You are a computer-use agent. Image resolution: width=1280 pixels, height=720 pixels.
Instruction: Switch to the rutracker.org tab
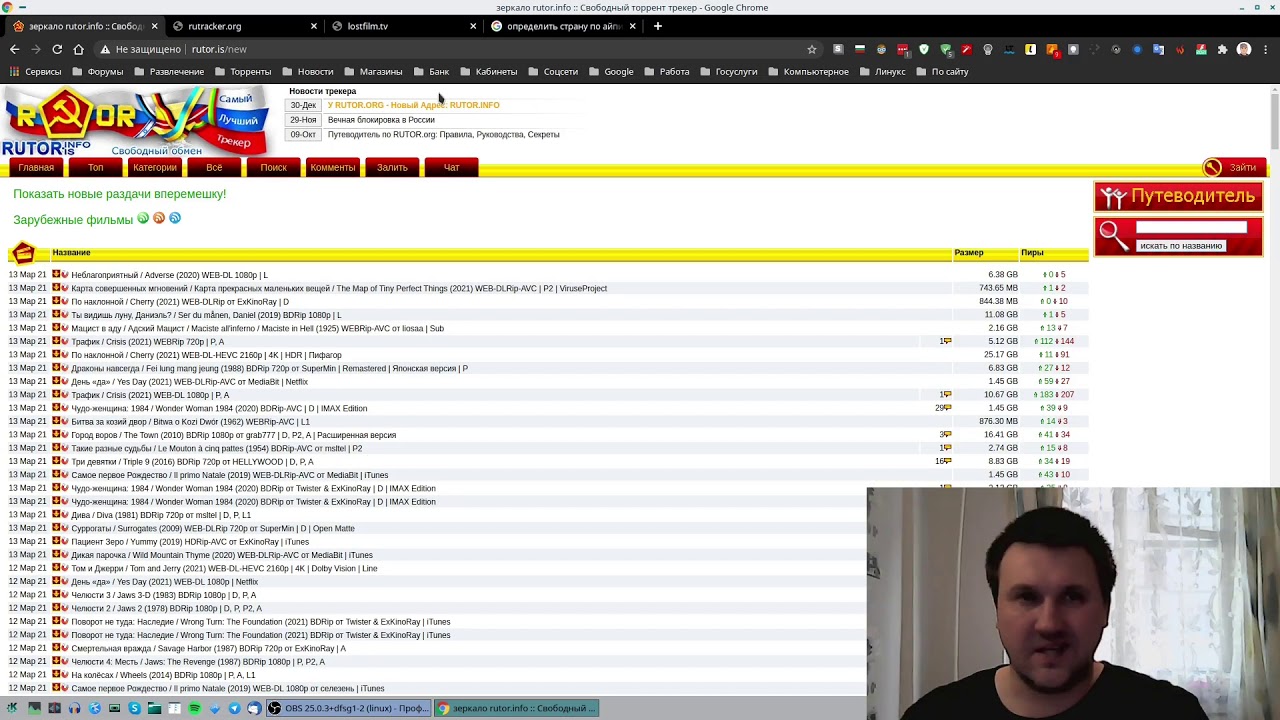(x=214, y=26)
